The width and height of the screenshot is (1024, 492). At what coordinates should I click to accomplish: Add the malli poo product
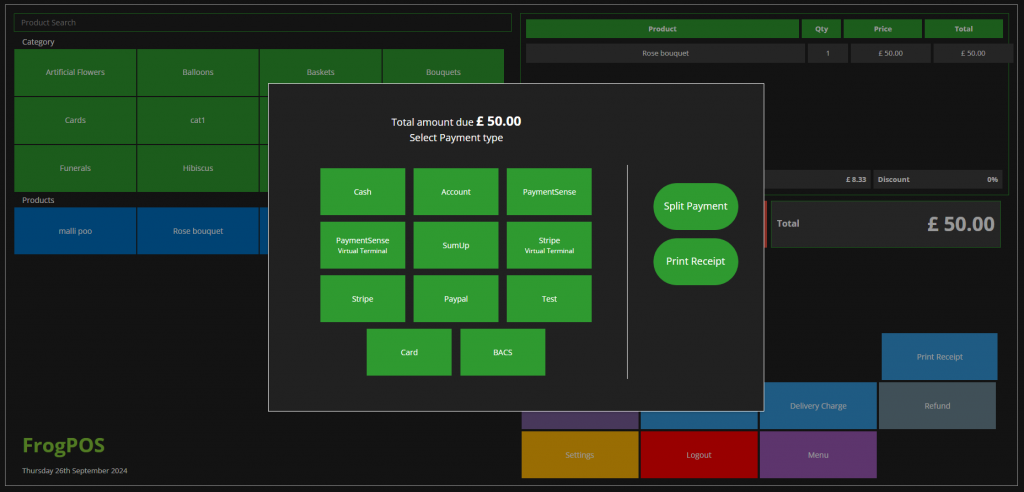coord(75,231)
